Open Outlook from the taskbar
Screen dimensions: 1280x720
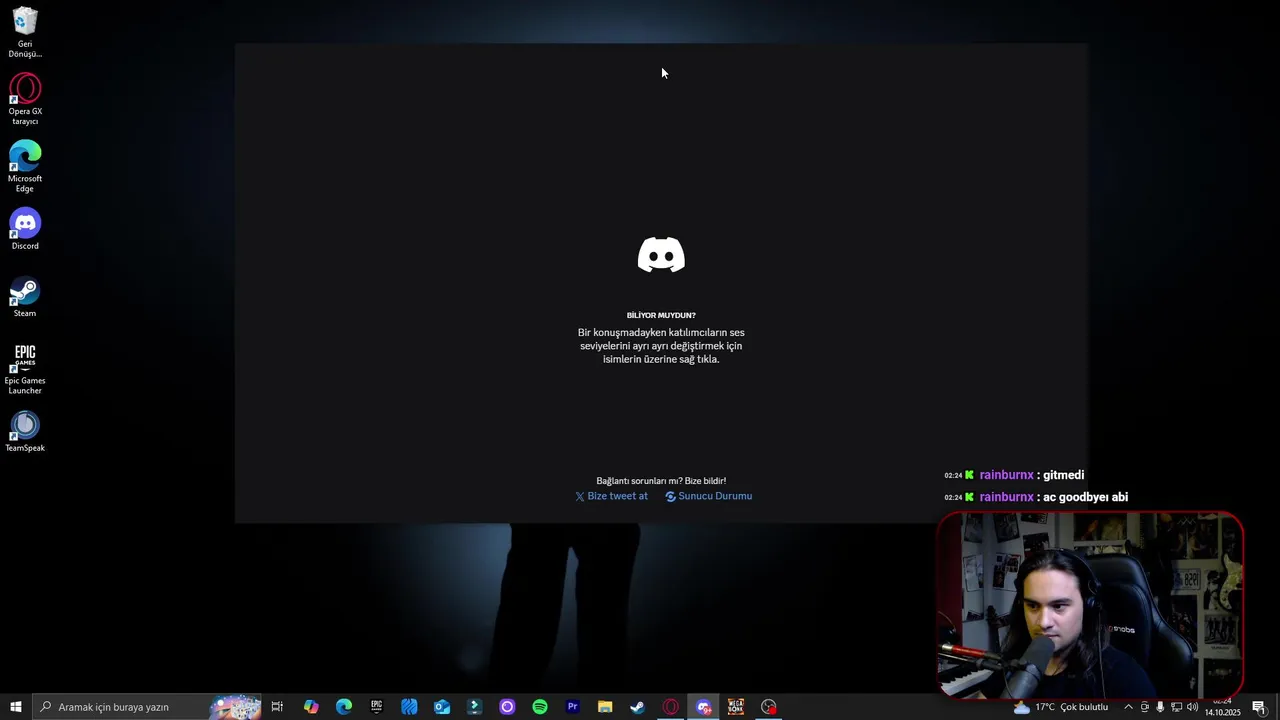[x=442, y=707]
